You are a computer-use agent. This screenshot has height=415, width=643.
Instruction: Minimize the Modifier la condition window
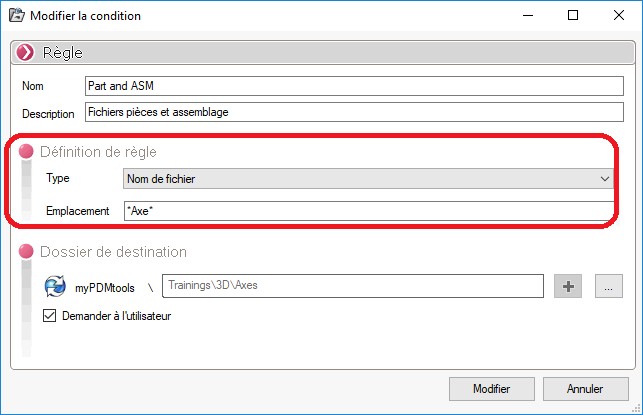tap(526, 16)
